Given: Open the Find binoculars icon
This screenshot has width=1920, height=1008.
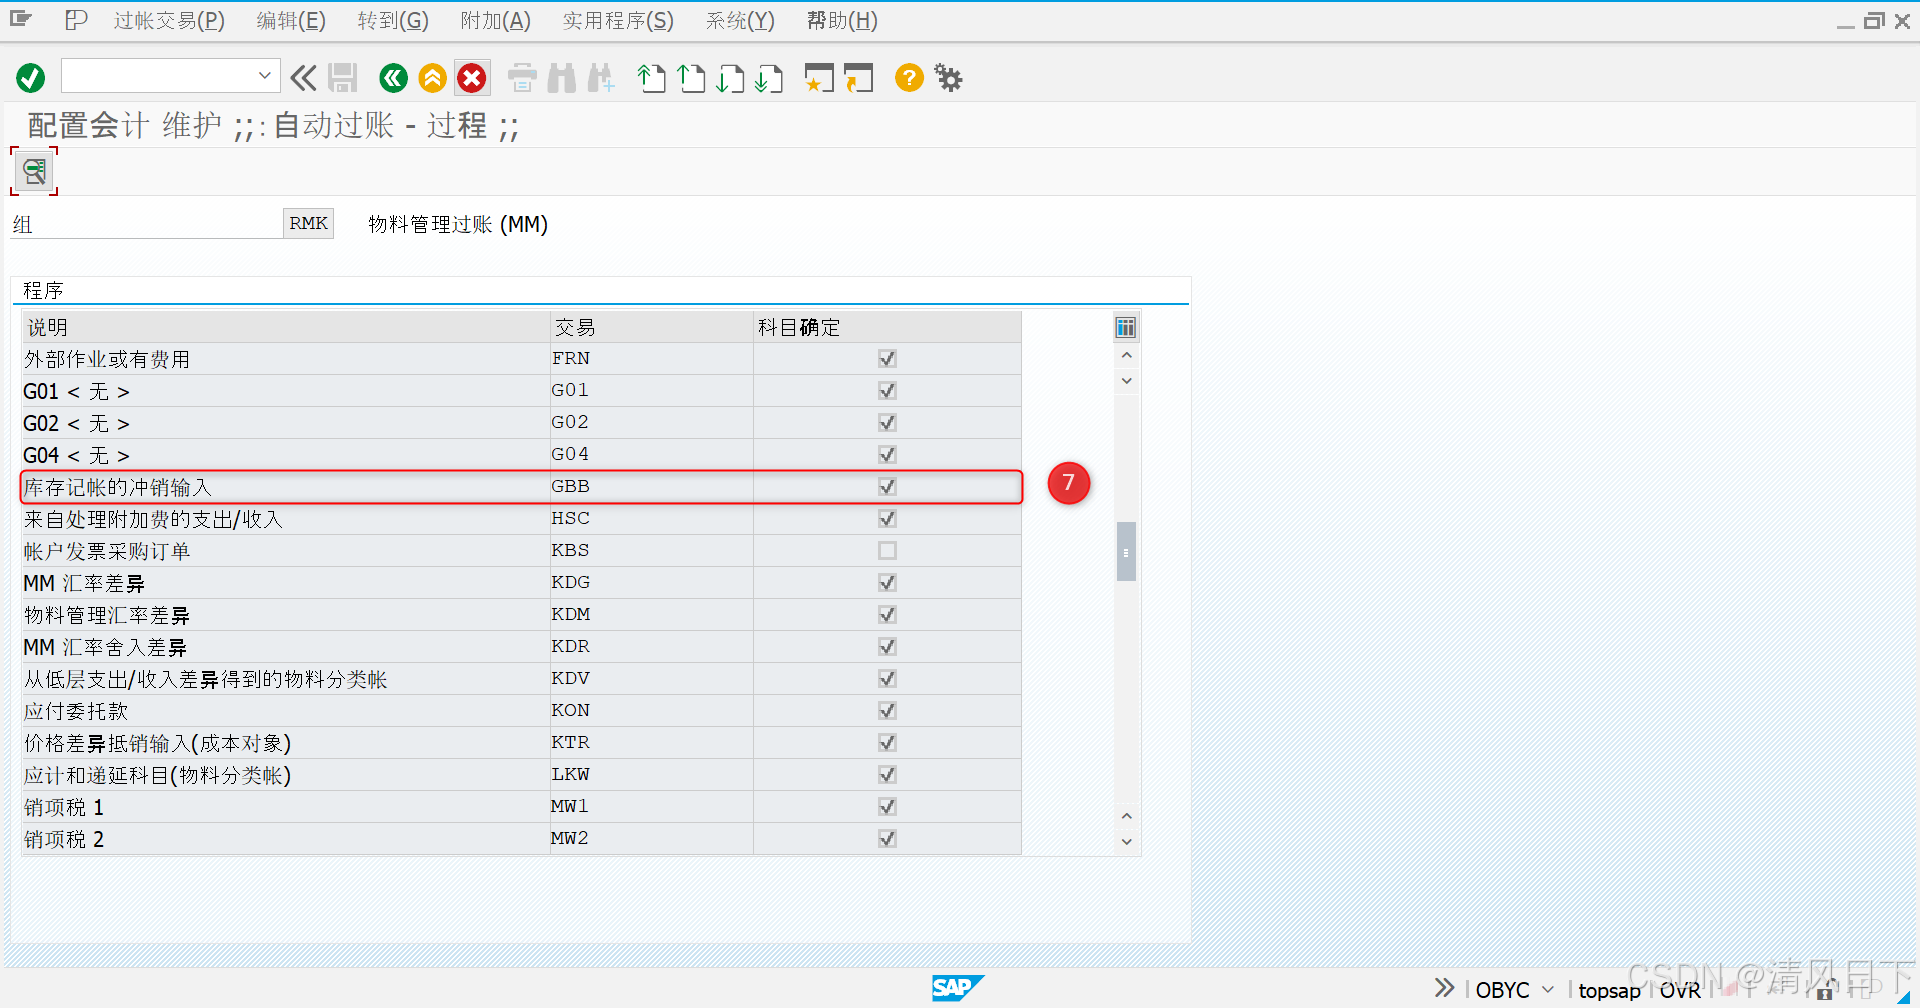Looking at the screenshot, I should (561, 77).
